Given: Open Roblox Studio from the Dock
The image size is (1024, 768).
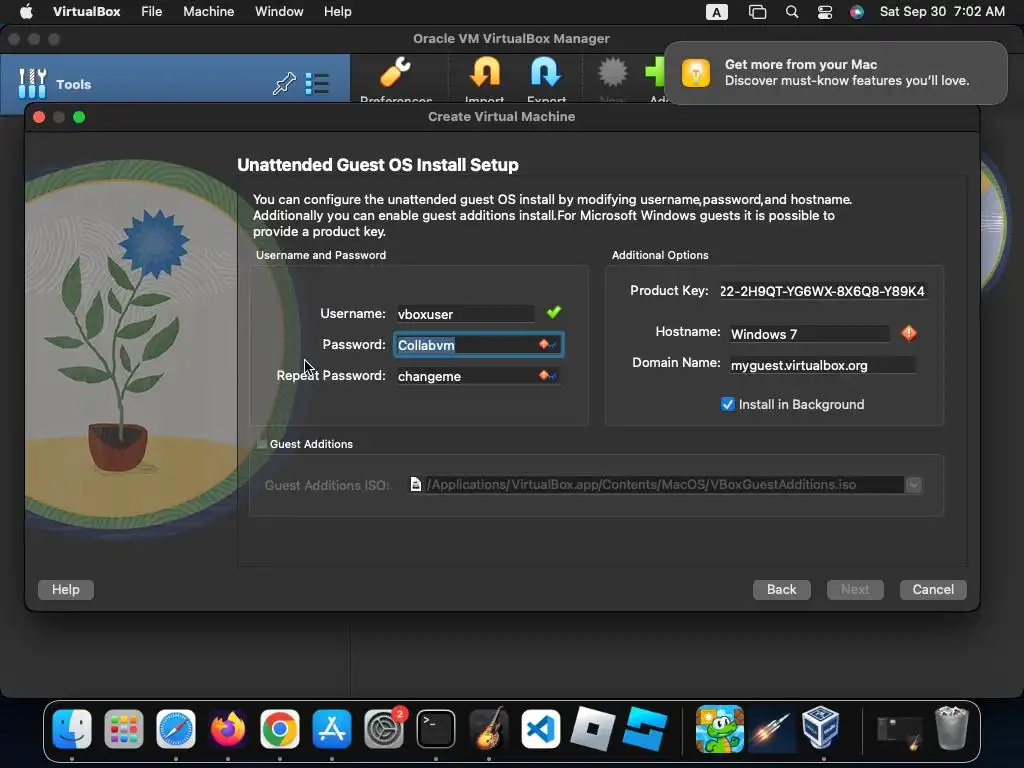Looking at the screenshot, I should click(x=645, y=728).
